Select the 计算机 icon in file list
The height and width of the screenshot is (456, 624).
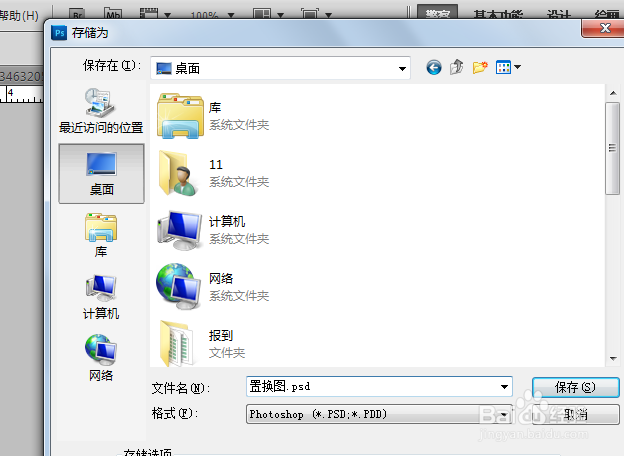click(x=179, y=230)
